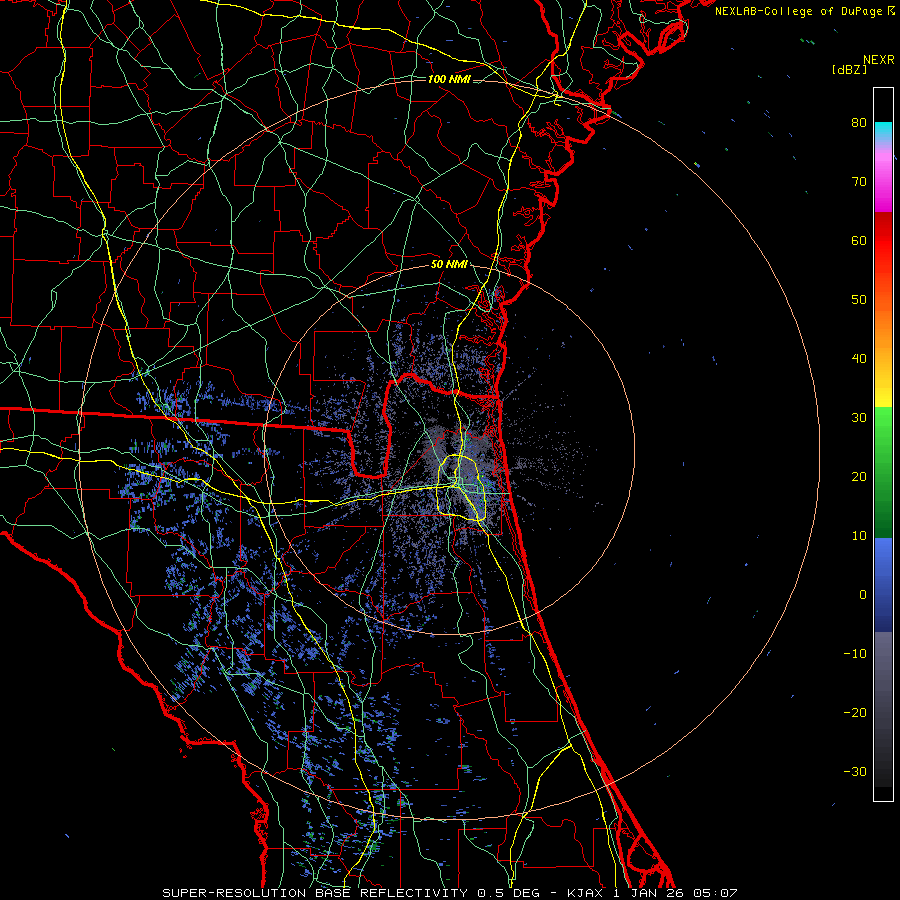
Task: Click the -10 value on the dBZ scale
Action: tap(855, 654)
